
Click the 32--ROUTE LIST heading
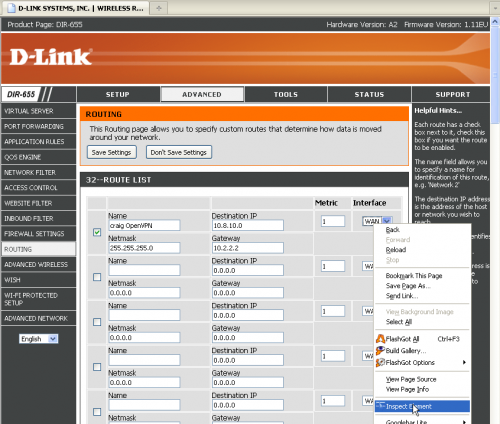tap(118, 180)
